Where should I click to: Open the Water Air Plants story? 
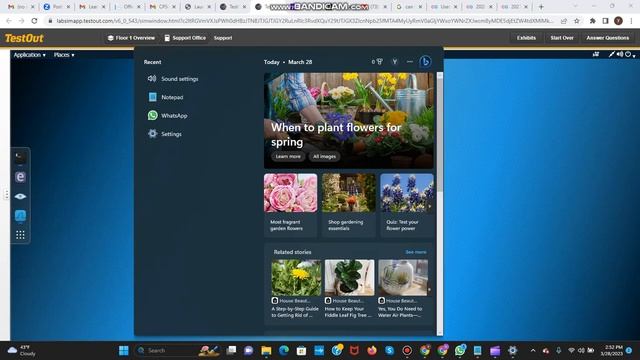tap(402, 289)
